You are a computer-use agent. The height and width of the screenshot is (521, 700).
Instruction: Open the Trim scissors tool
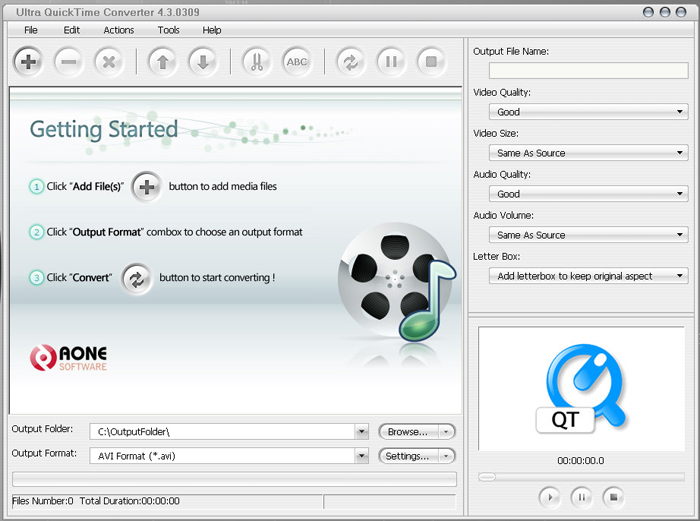coord(257,62)
